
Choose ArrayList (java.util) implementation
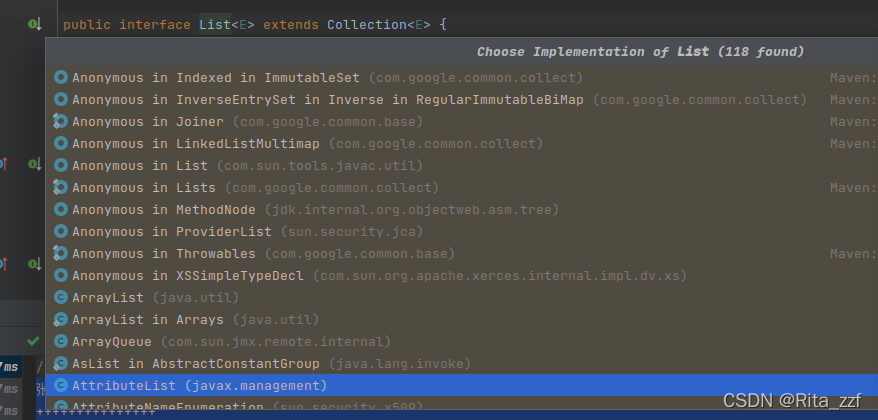tap(461, 298)
